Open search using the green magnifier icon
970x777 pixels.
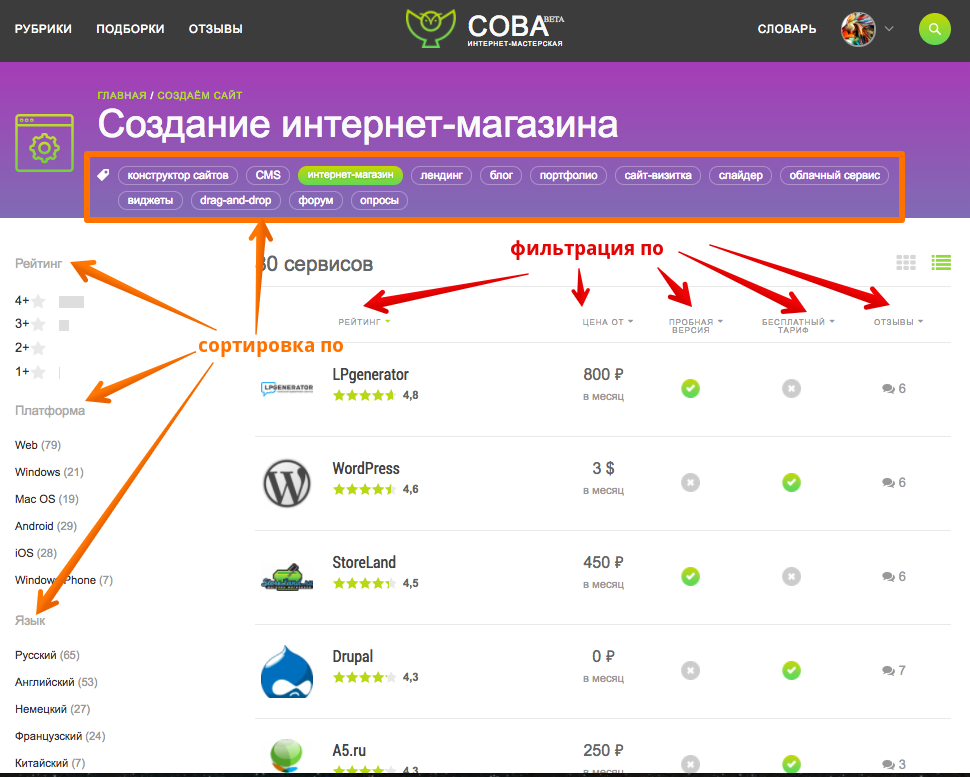click(934, 29)
